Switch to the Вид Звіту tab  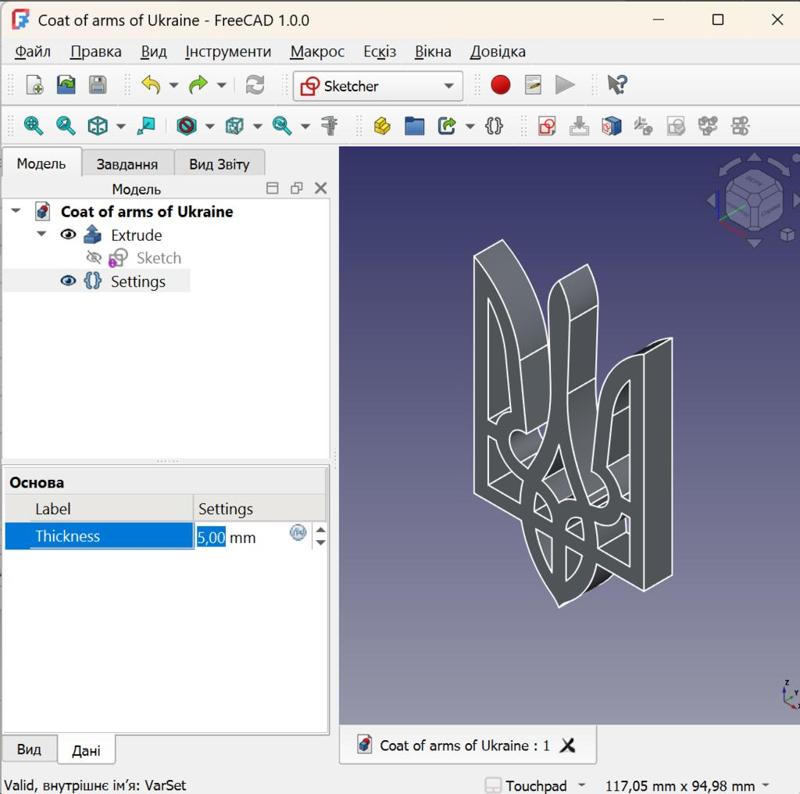(219, 164)
